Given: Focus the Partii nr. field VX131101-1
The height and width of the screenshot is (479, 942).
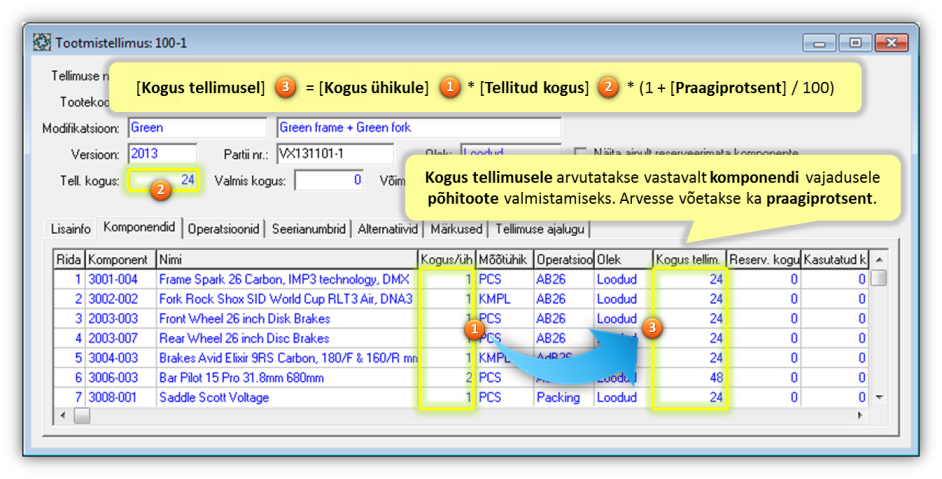Looking at the screenshot, I should coord(334,154).
